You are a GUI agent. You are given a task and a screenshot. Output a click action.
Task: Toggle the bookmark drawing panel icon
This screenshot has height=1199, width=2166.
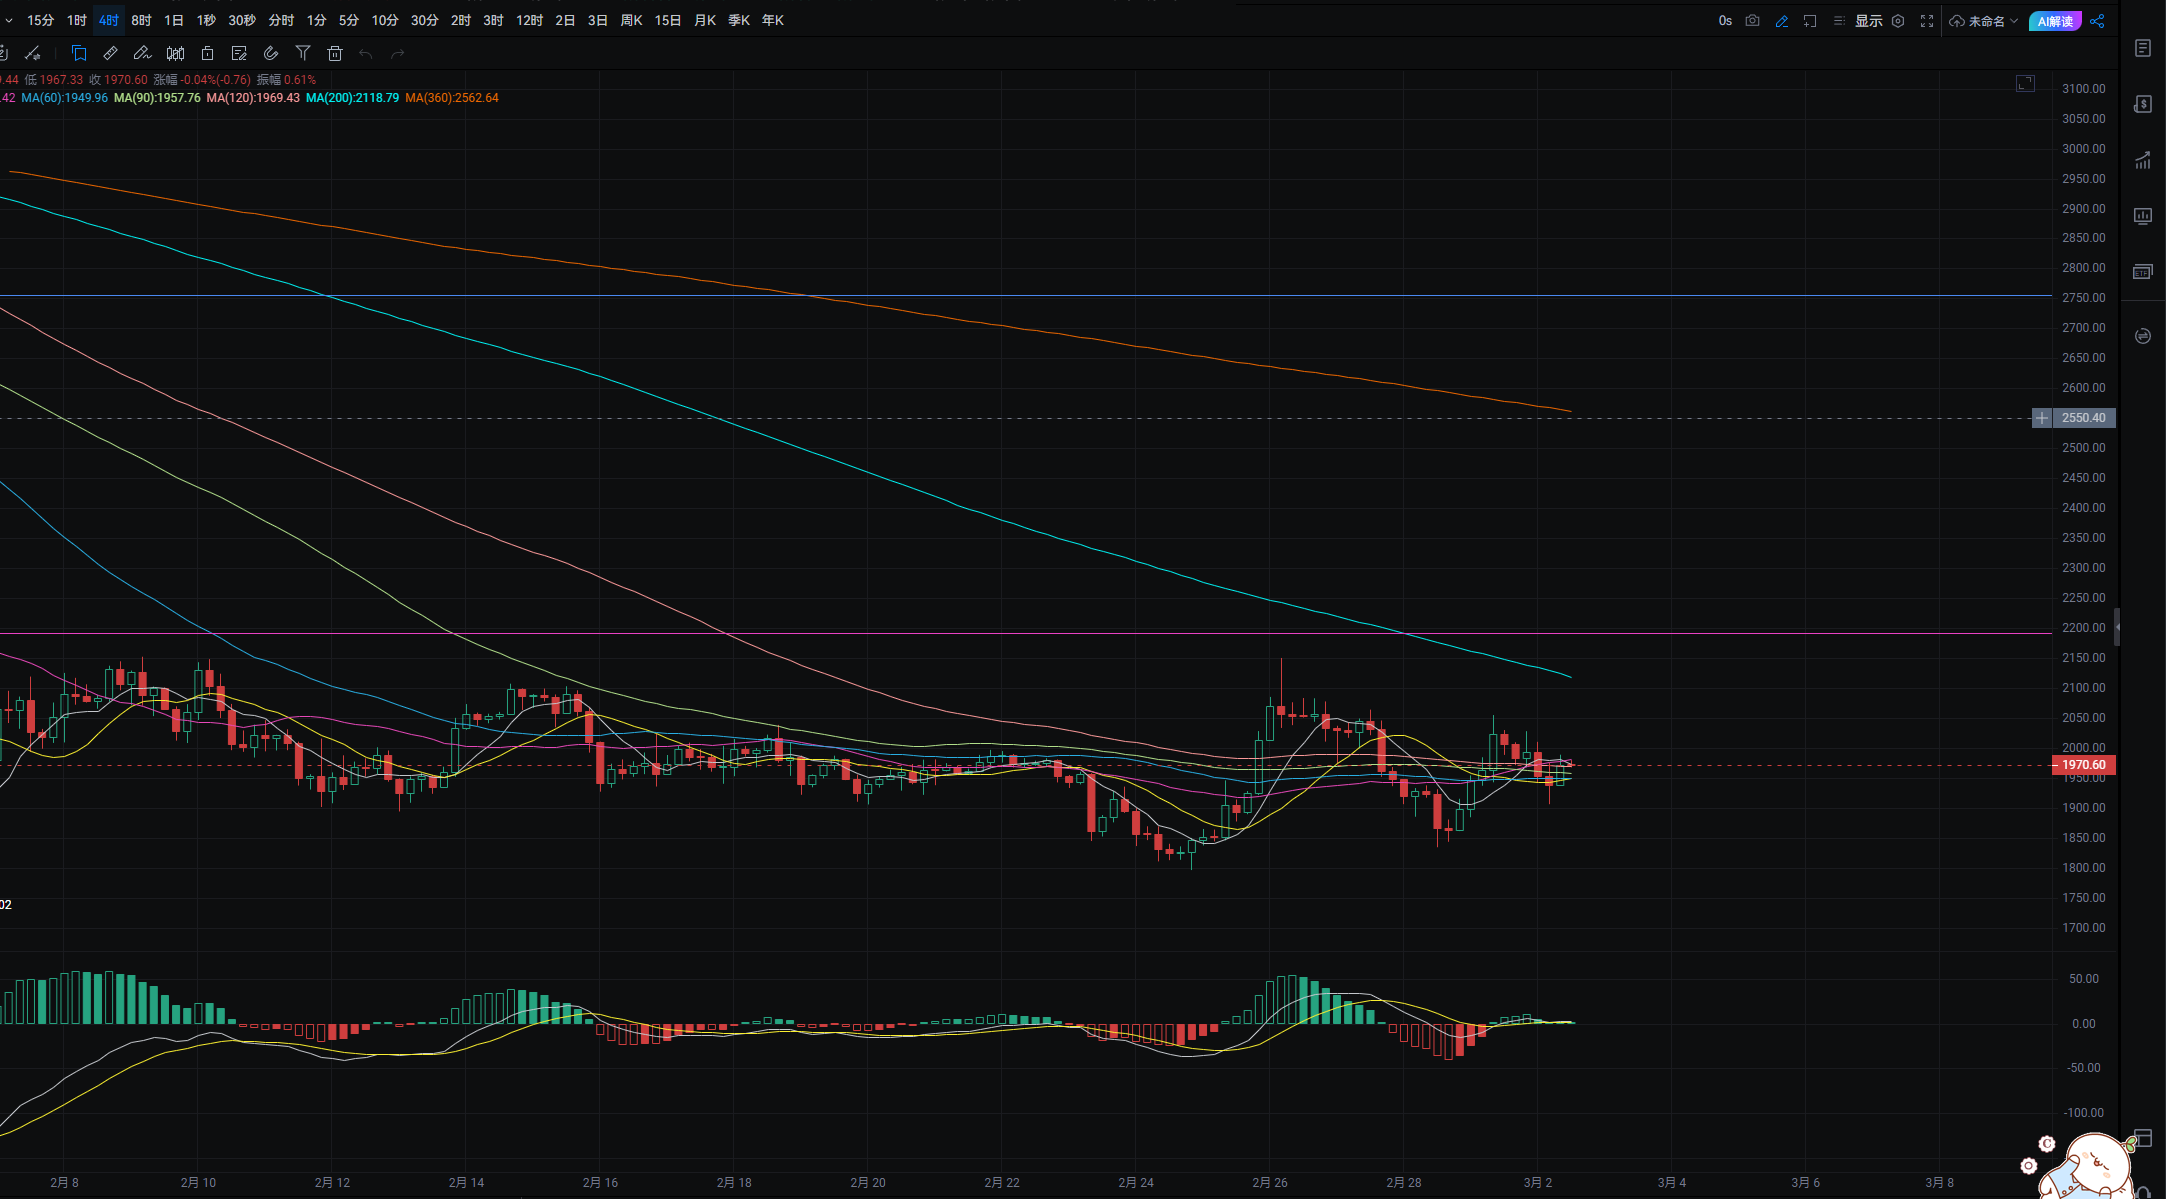79,53
